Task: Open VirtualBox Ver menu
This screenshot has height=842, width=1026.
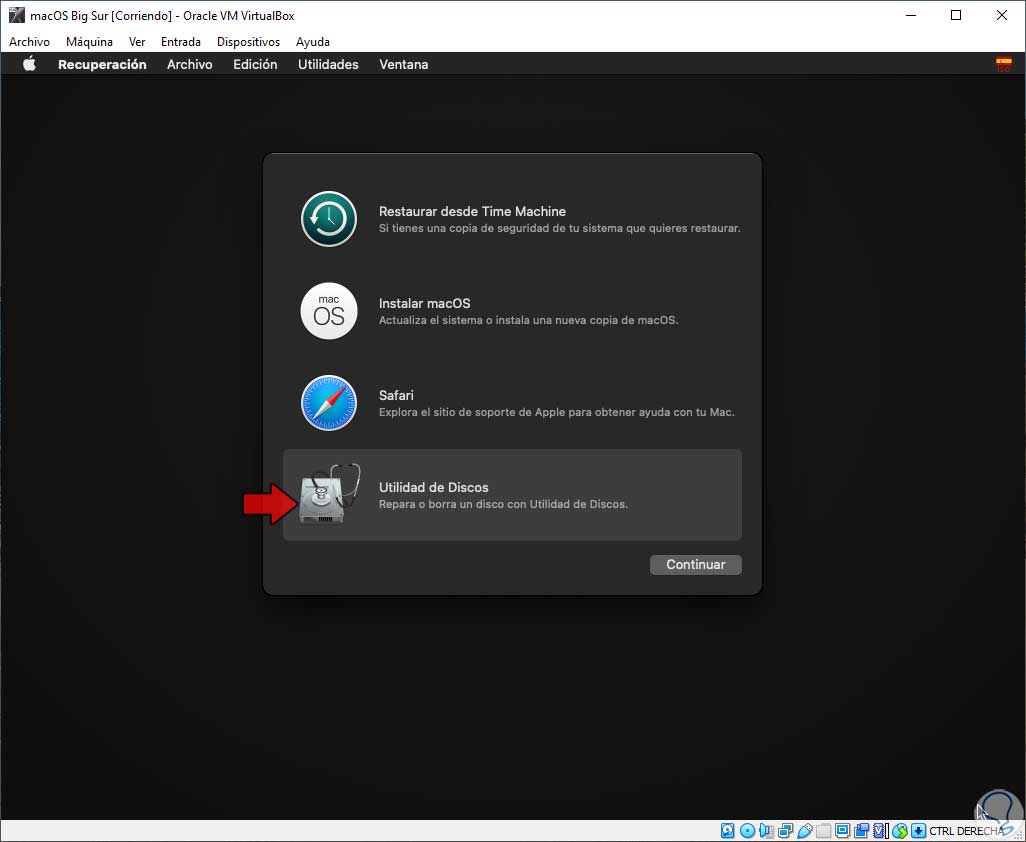Action: (137, 42)
